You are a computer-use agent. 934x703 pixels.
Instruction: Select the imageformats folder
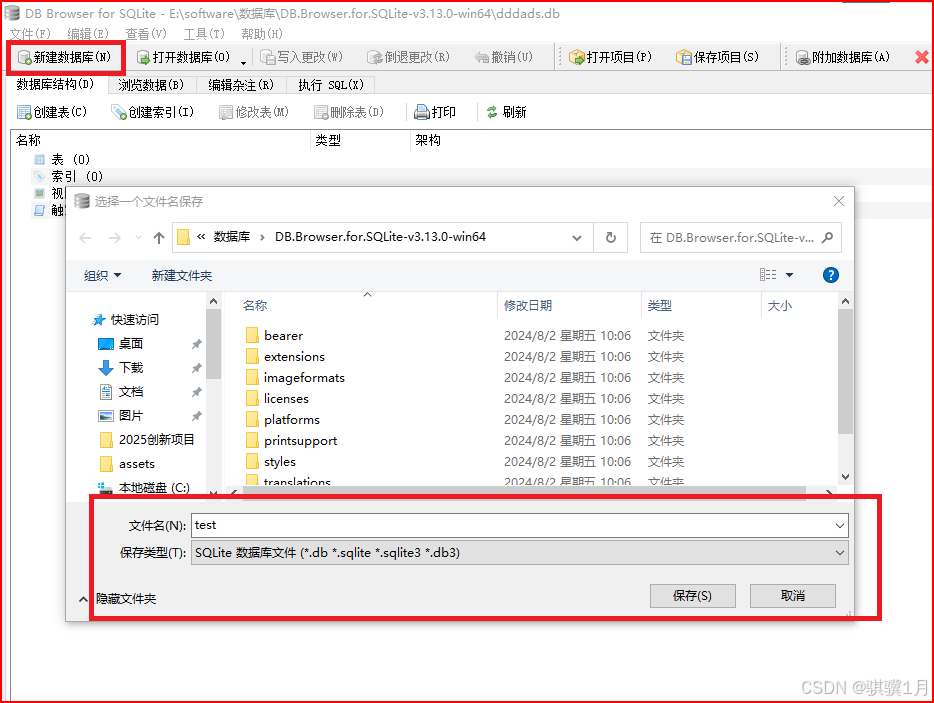pos(295,378)
